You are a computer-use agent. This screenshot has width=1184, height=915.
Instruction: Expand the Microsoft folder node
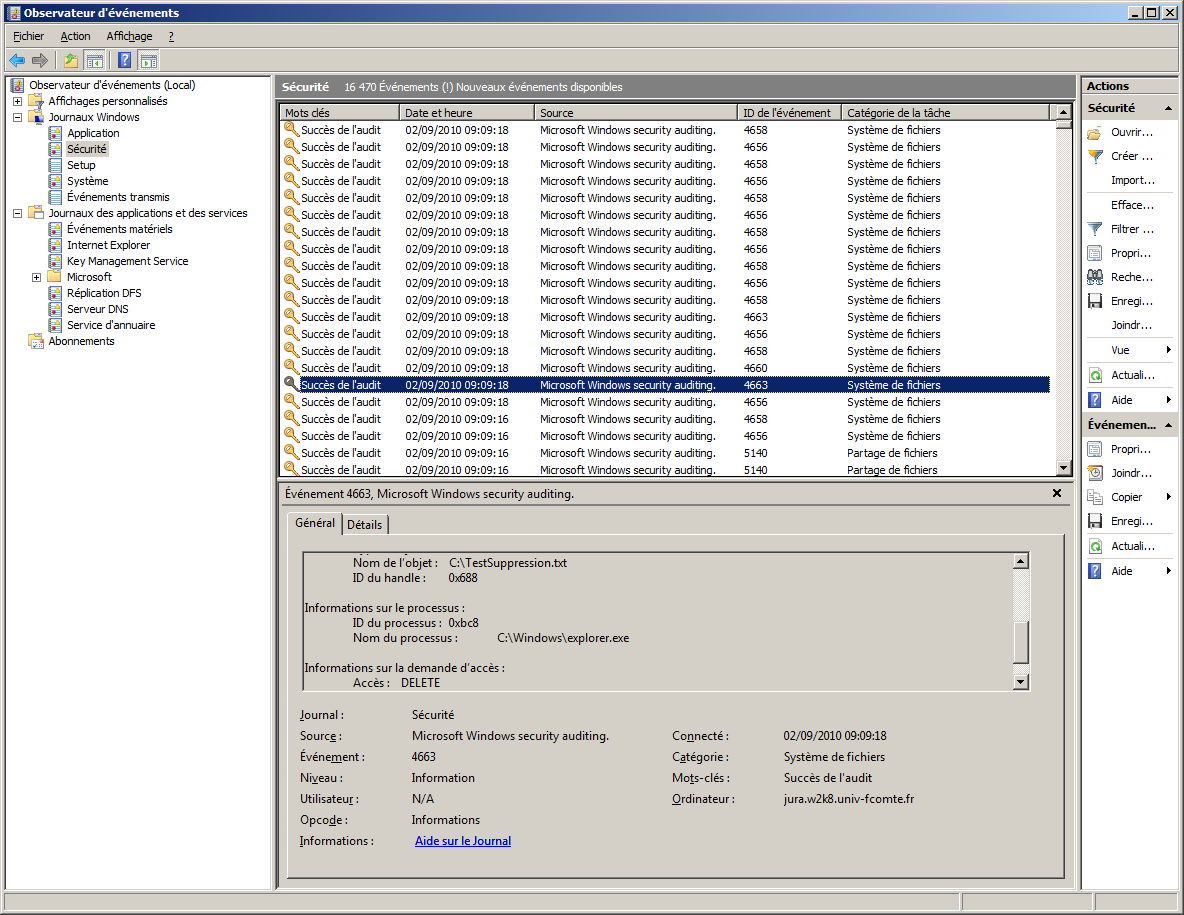click(x=36, y=277)
